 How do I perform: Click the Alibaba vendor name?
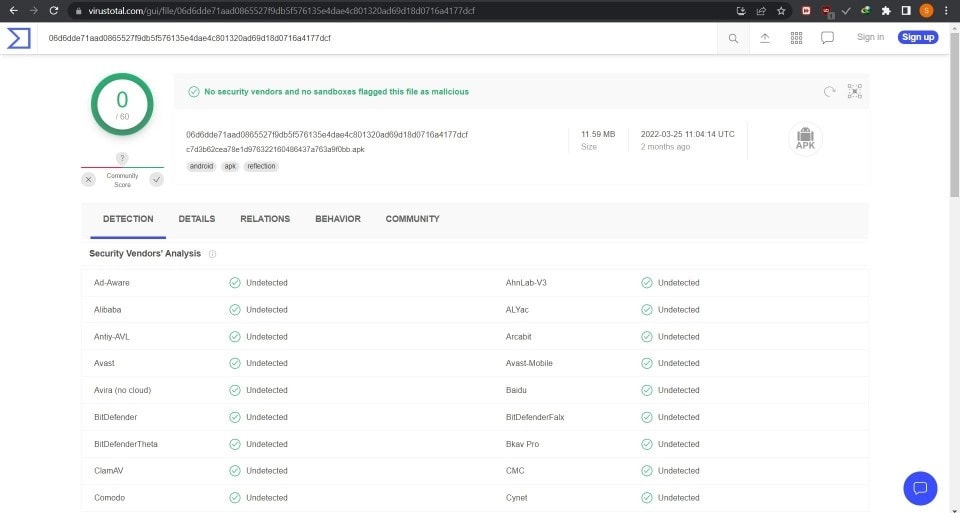click(108, 310)
